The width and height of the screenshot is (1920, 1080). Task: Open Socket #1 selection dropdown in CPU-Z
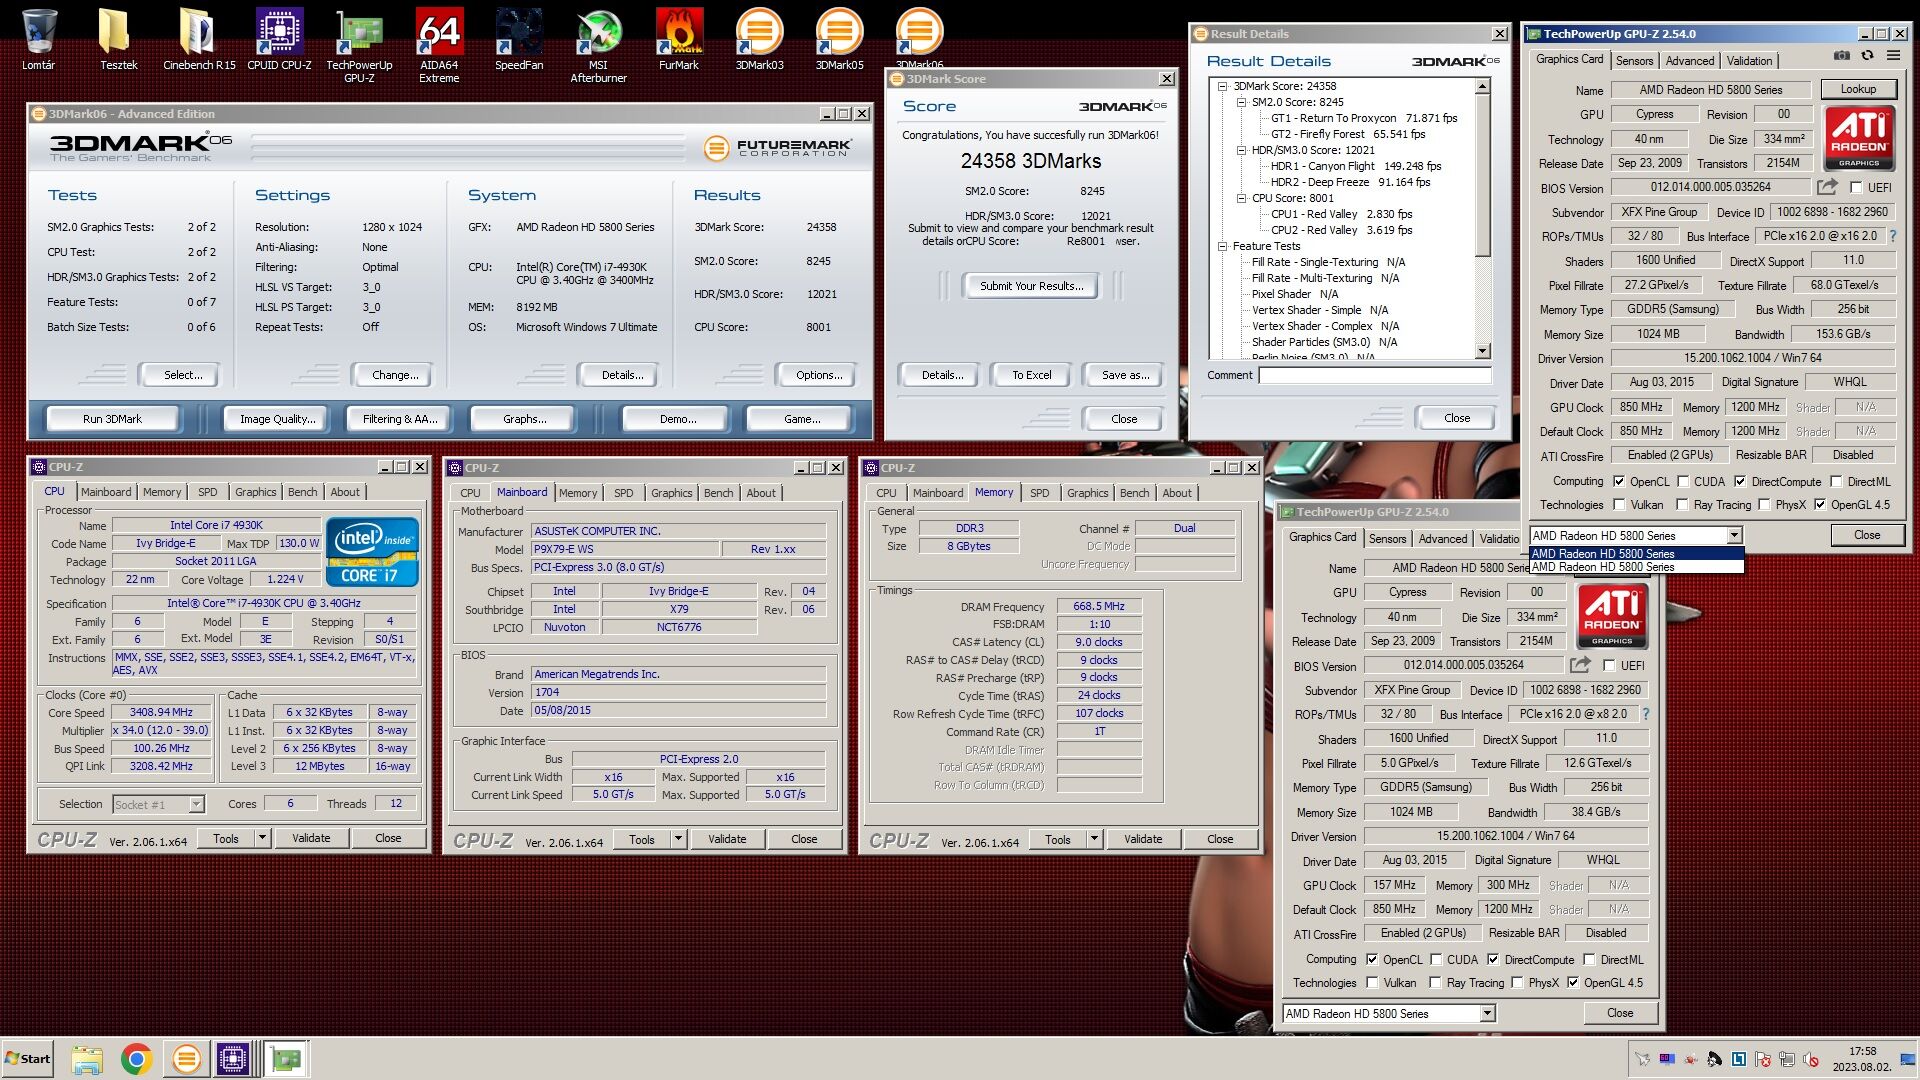coord(196,804)
